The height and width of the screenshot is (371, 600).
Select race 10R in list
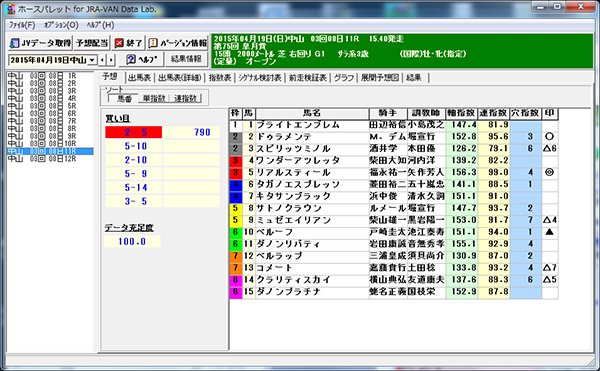[50, 144]
